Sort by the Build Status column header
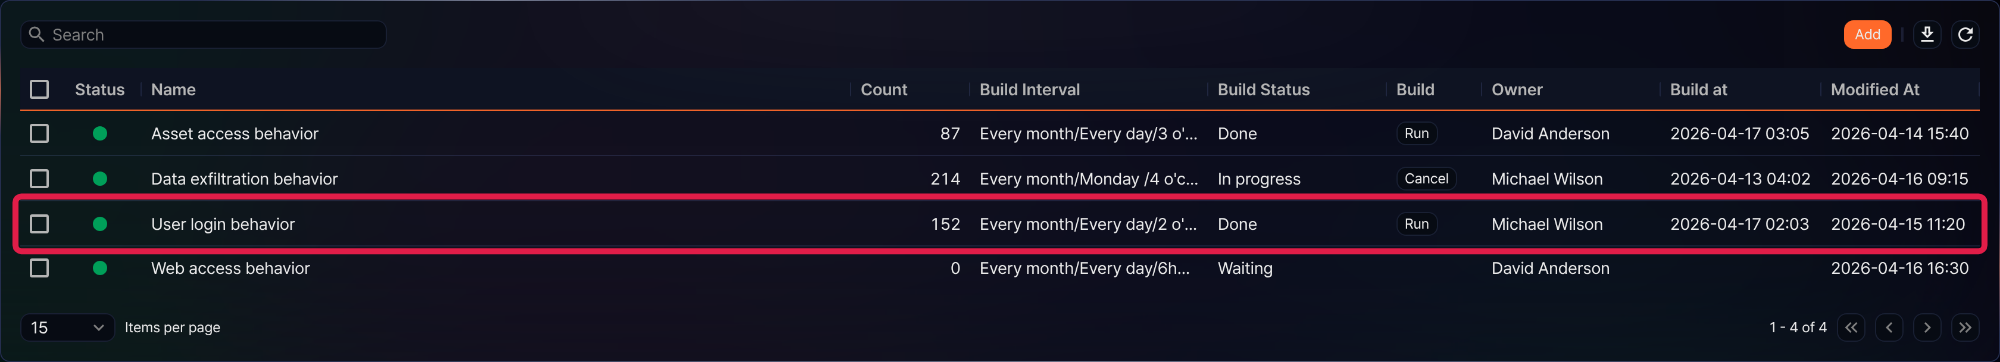 coord(1263,90)
